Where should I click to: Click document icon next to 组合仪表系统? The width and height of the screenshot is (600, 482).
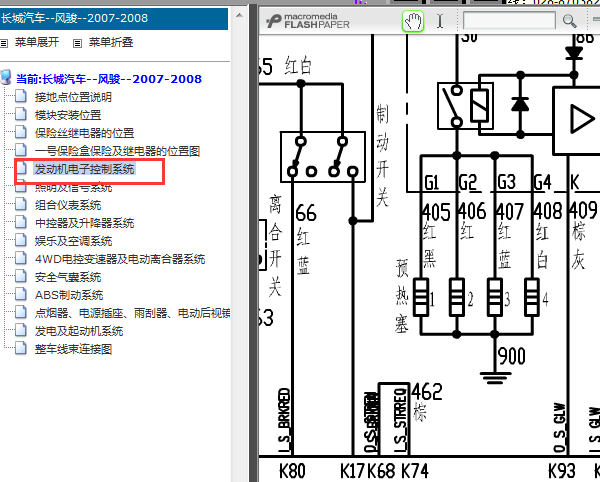[x=21, y=204]
